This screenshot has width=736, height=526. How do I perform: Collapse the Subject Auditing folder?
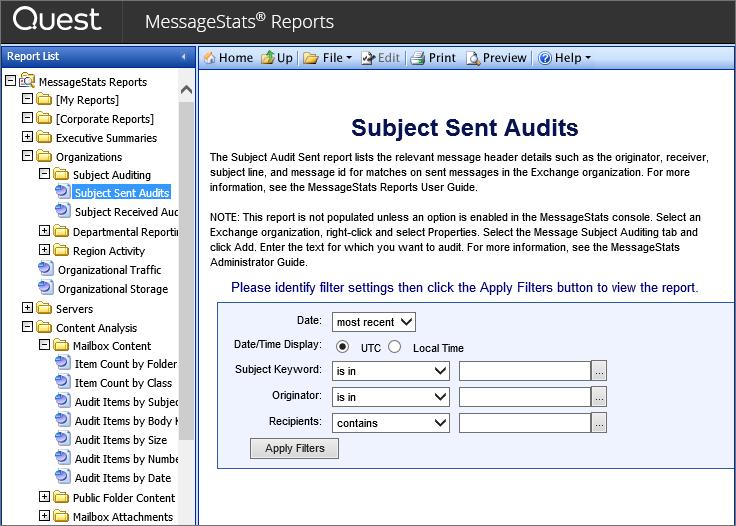[x=45, y=174]
